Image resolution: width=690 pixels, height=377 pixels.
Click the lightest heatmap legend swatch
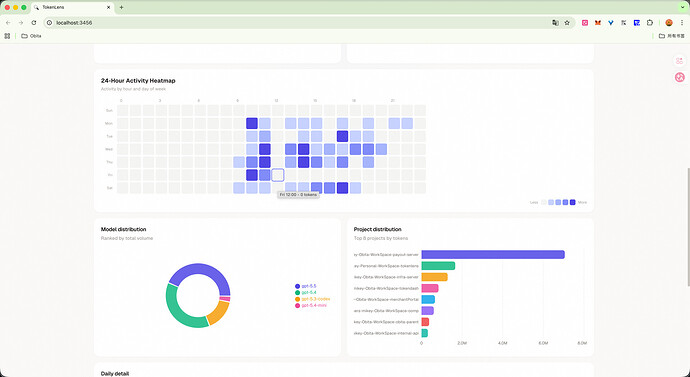coord(544,202)
